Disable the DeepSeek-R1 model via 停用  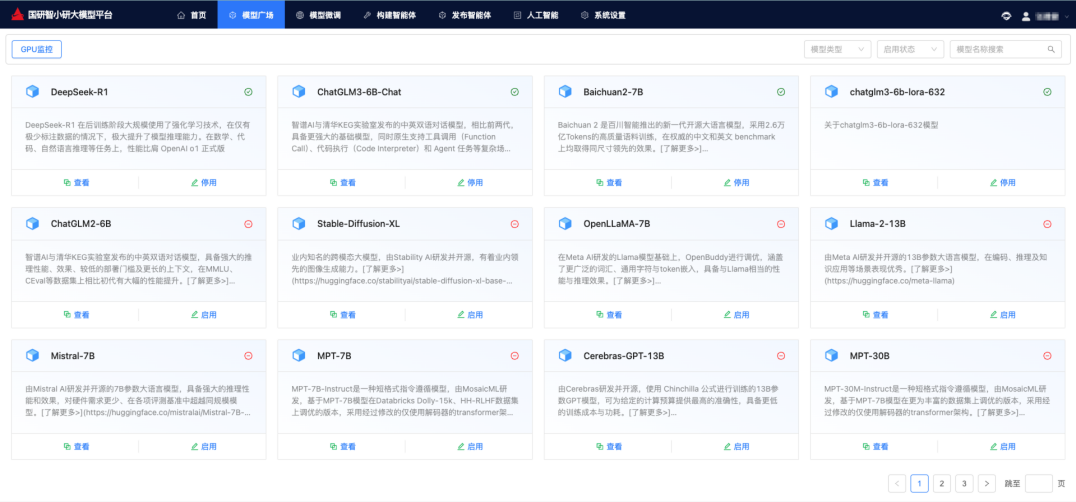point(202,182)
